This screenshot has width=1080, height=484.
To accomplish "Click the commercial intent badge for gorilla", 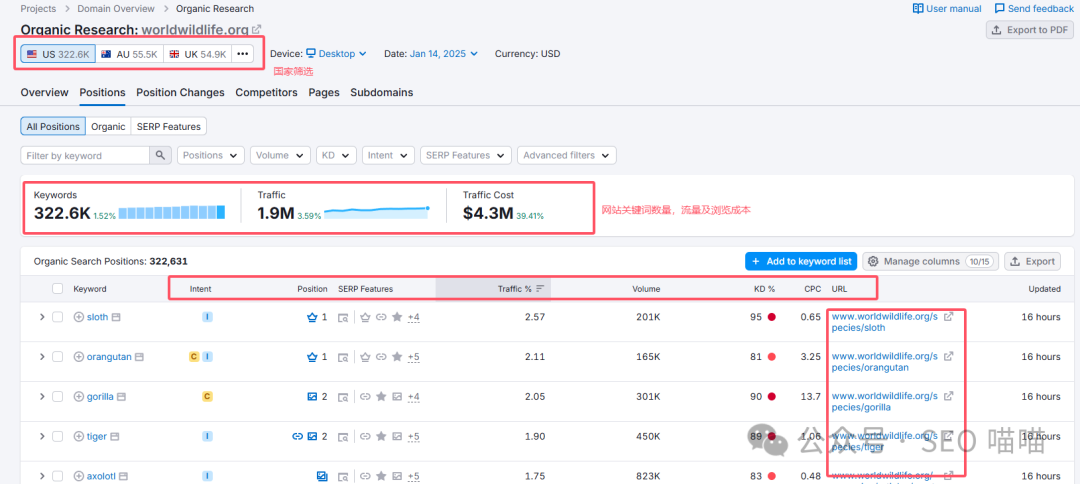I will point(207,397).
